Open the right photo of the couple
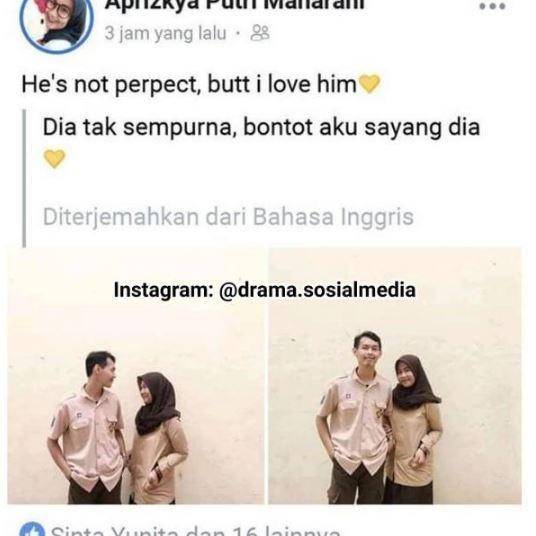Screen dimensions: 536x536 (395, 375)
